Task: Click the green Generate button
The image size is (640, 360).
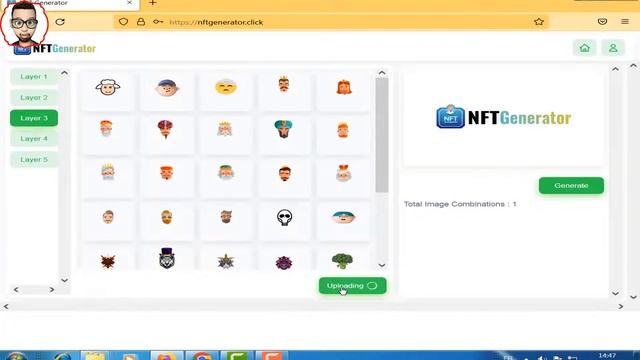Action: [571, 185]
